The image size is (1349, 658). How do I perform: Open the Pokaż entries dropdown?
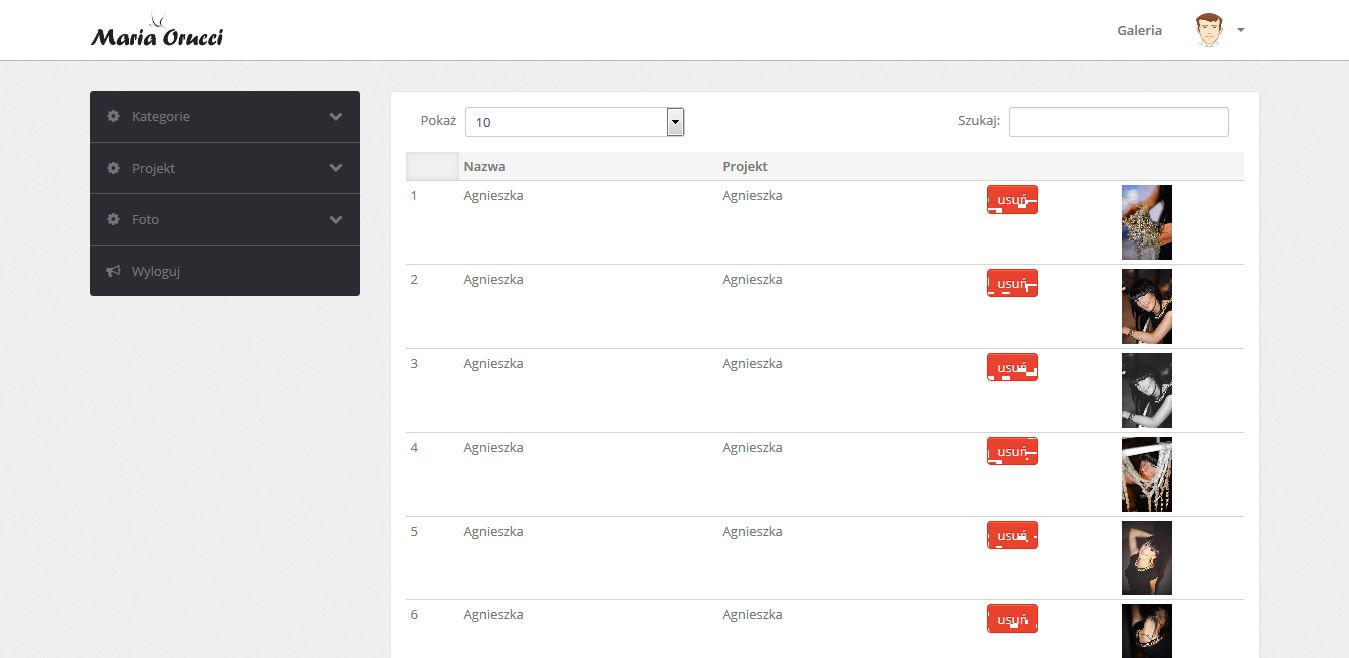click(574, 122)
